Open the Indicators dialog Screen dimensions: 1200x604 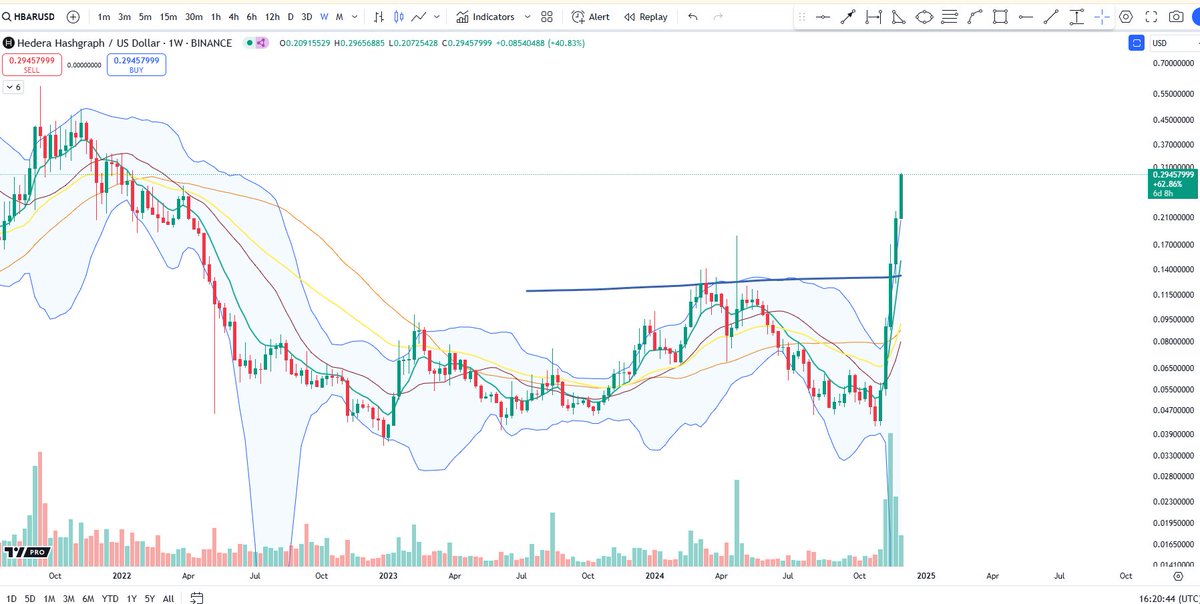pos(485,17)
